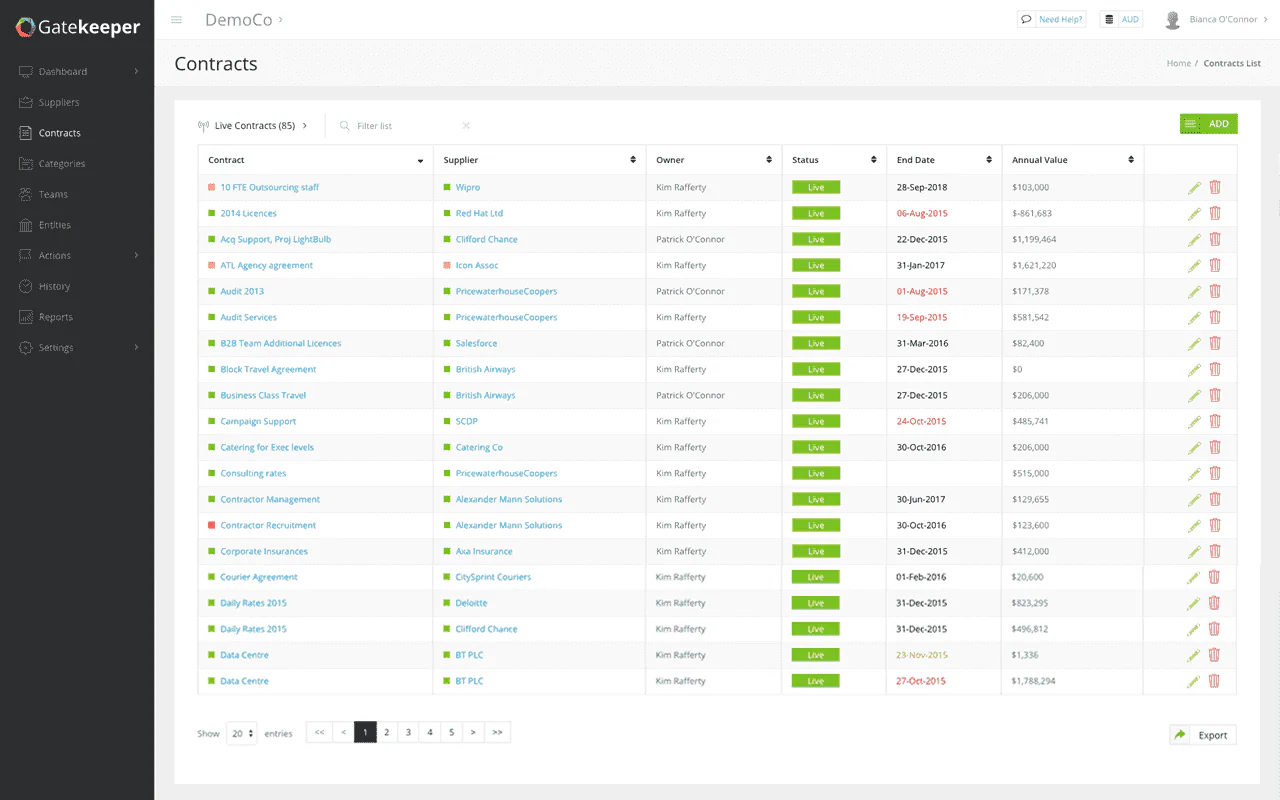Edit the ATL Agency agreement row
The image size is (1280, 800).
pos(1194,265)
